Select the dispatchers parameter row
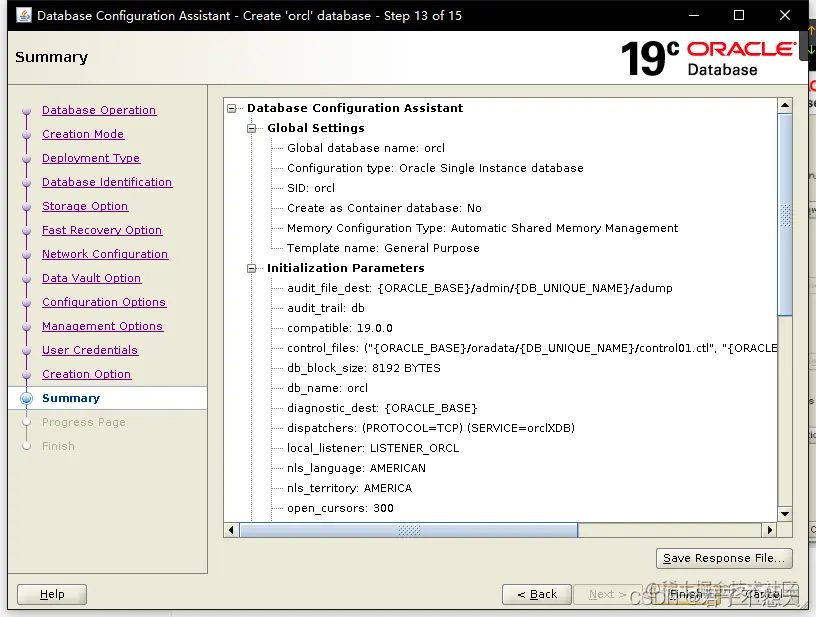This screenshot has height=617, width=816. tap(431, 428)
